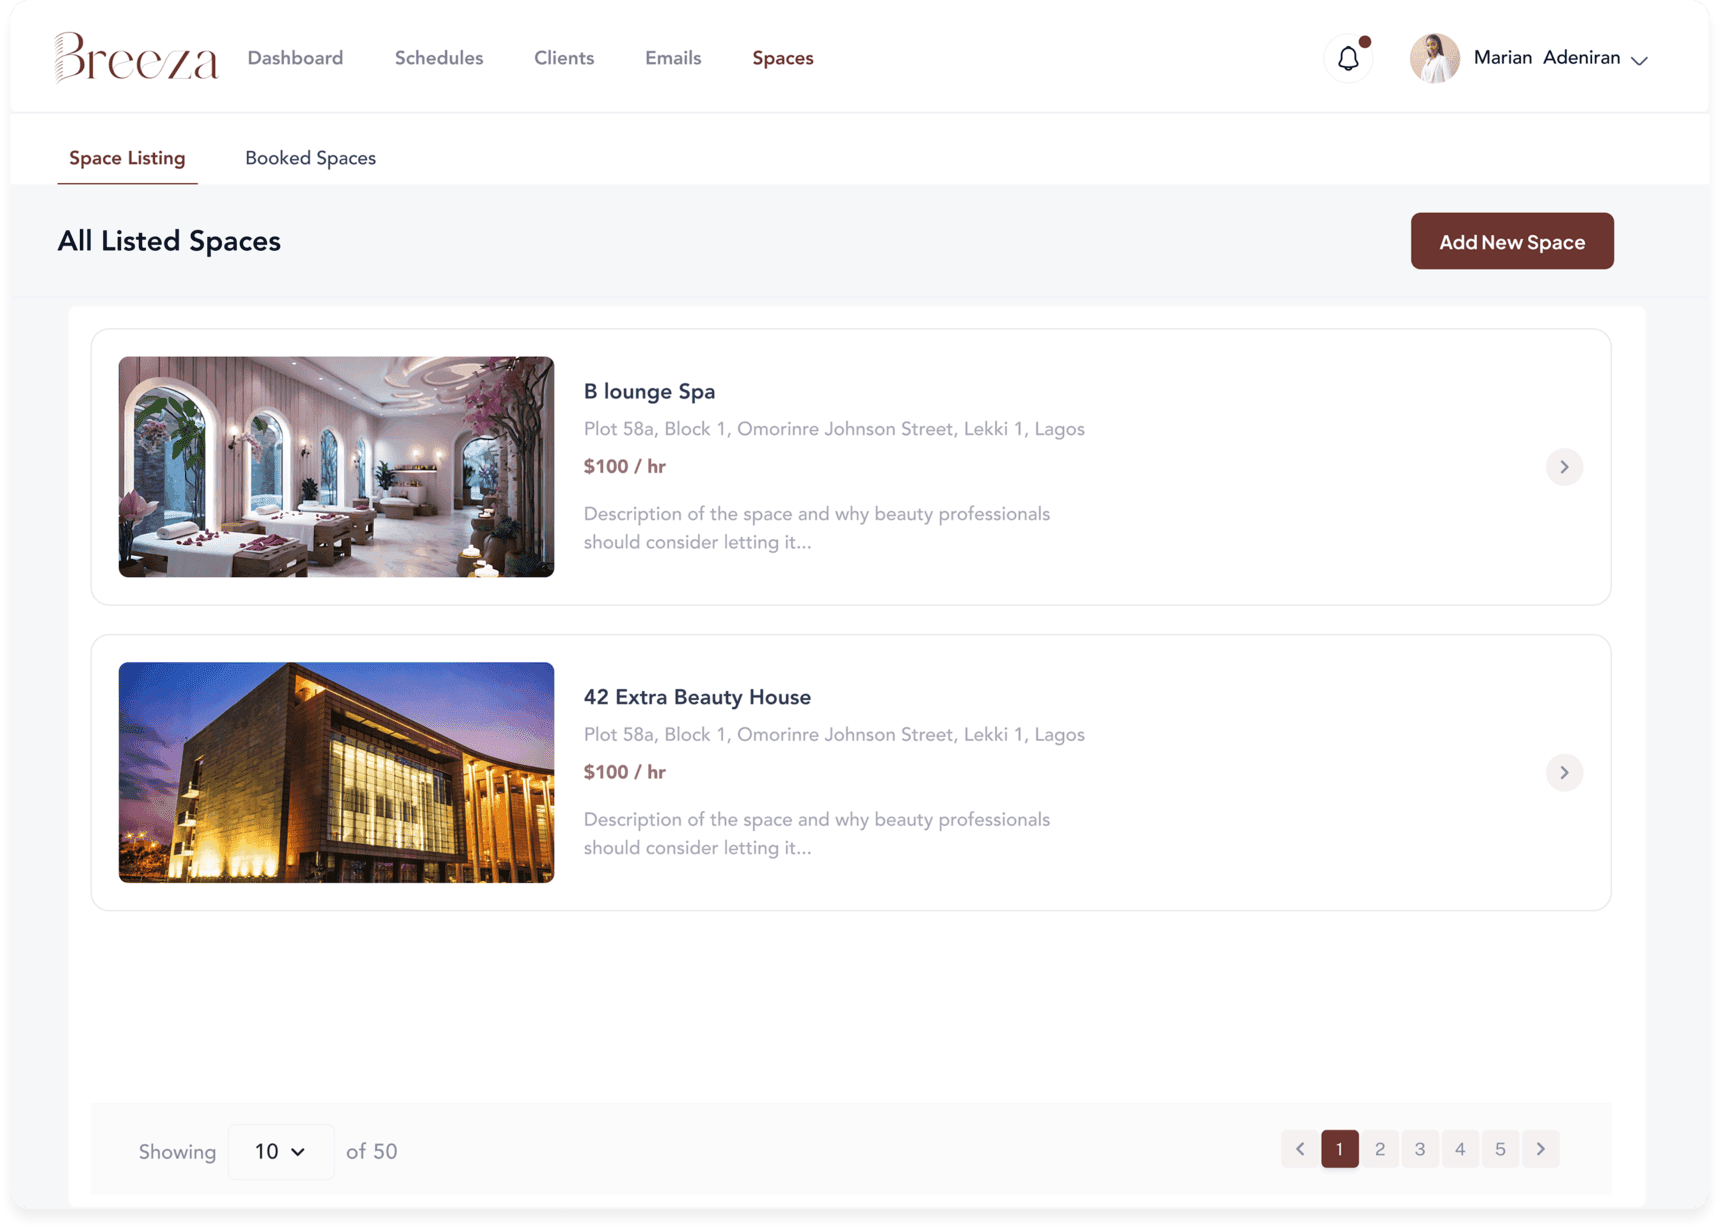Go to the next page arrow
Screen dimensions: 1720x1229
click(1540, 1149)
